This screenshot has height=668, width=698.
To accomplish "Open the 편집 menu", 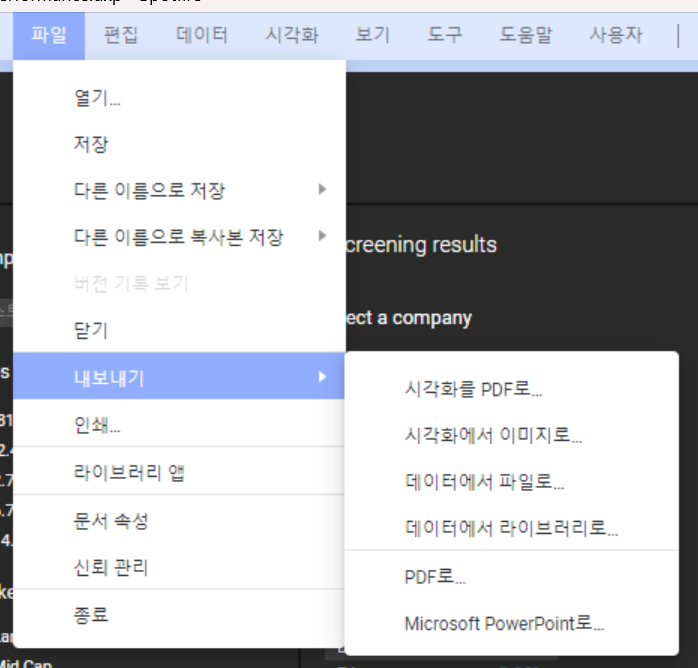I will [121, 36].
